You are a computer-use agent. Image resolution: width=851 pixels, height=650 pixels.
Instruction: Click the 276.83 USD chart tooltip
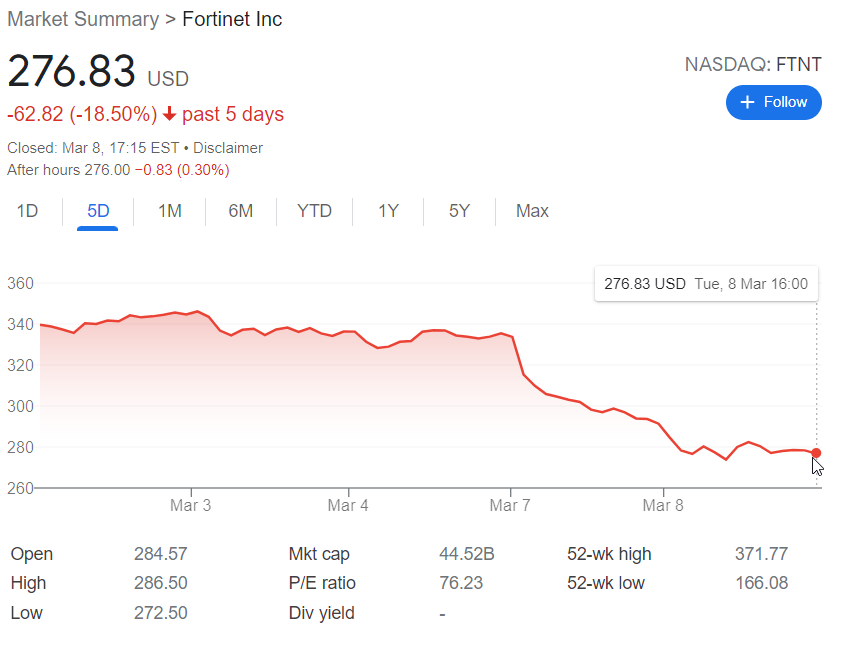click(705, 284)
